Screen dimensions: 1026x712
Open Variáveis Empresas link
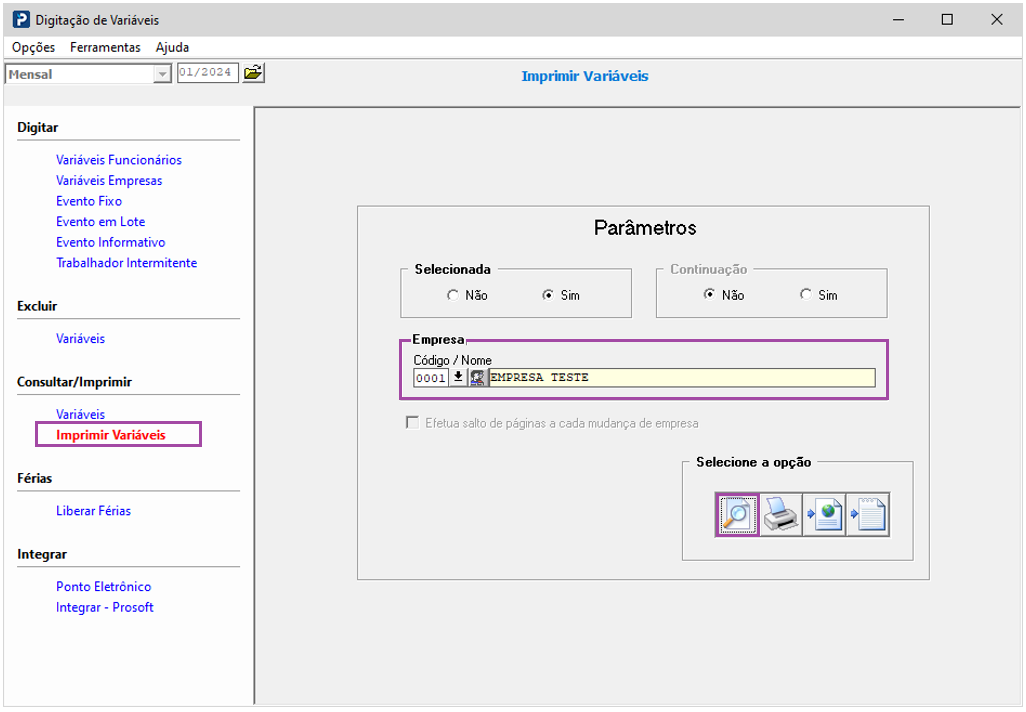tap(109, 181)
